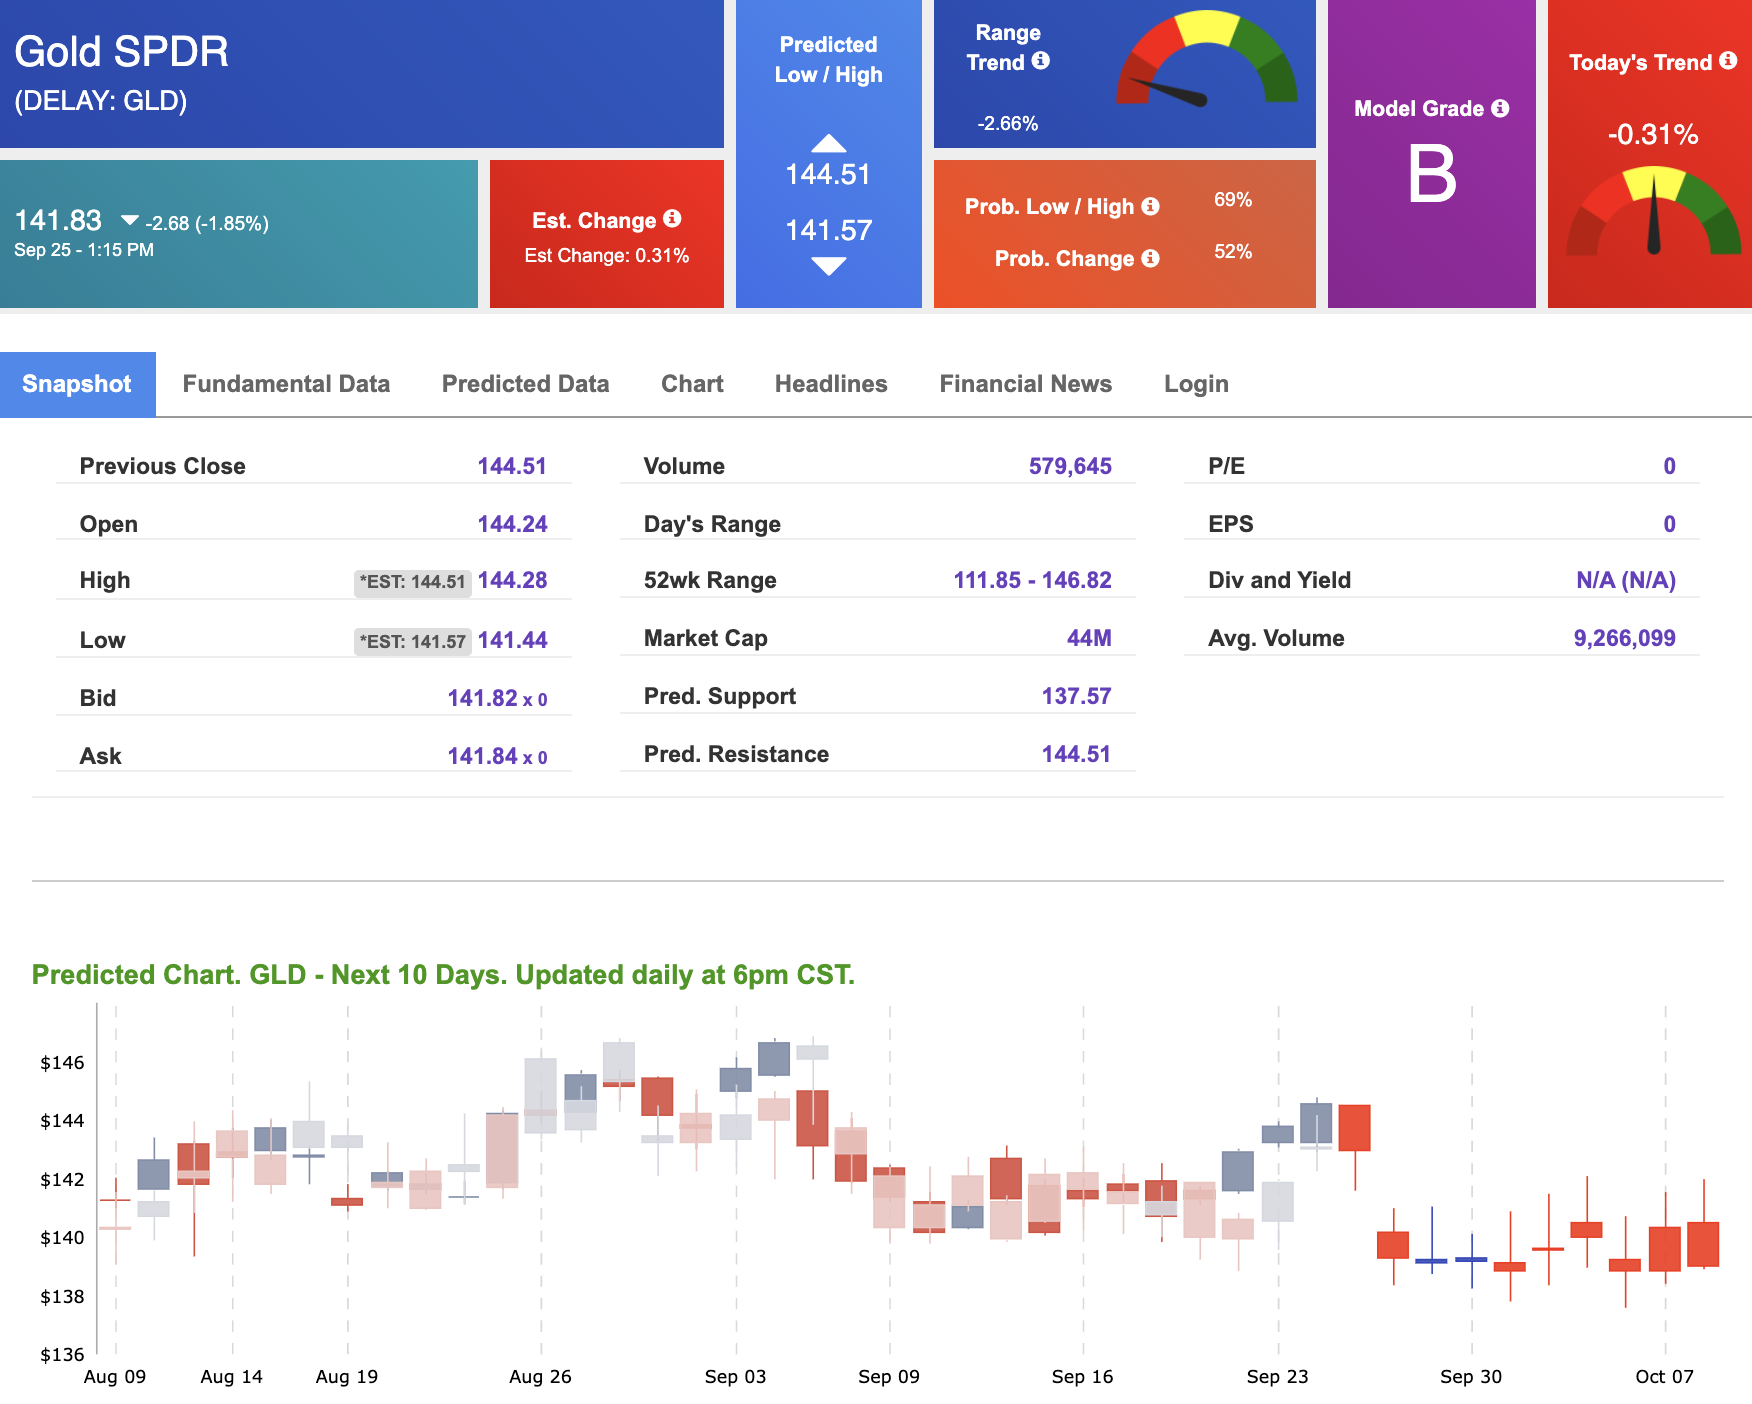Click the Day's Range label
This screenshot has height=1404, width=1752.
pos(712,524)
